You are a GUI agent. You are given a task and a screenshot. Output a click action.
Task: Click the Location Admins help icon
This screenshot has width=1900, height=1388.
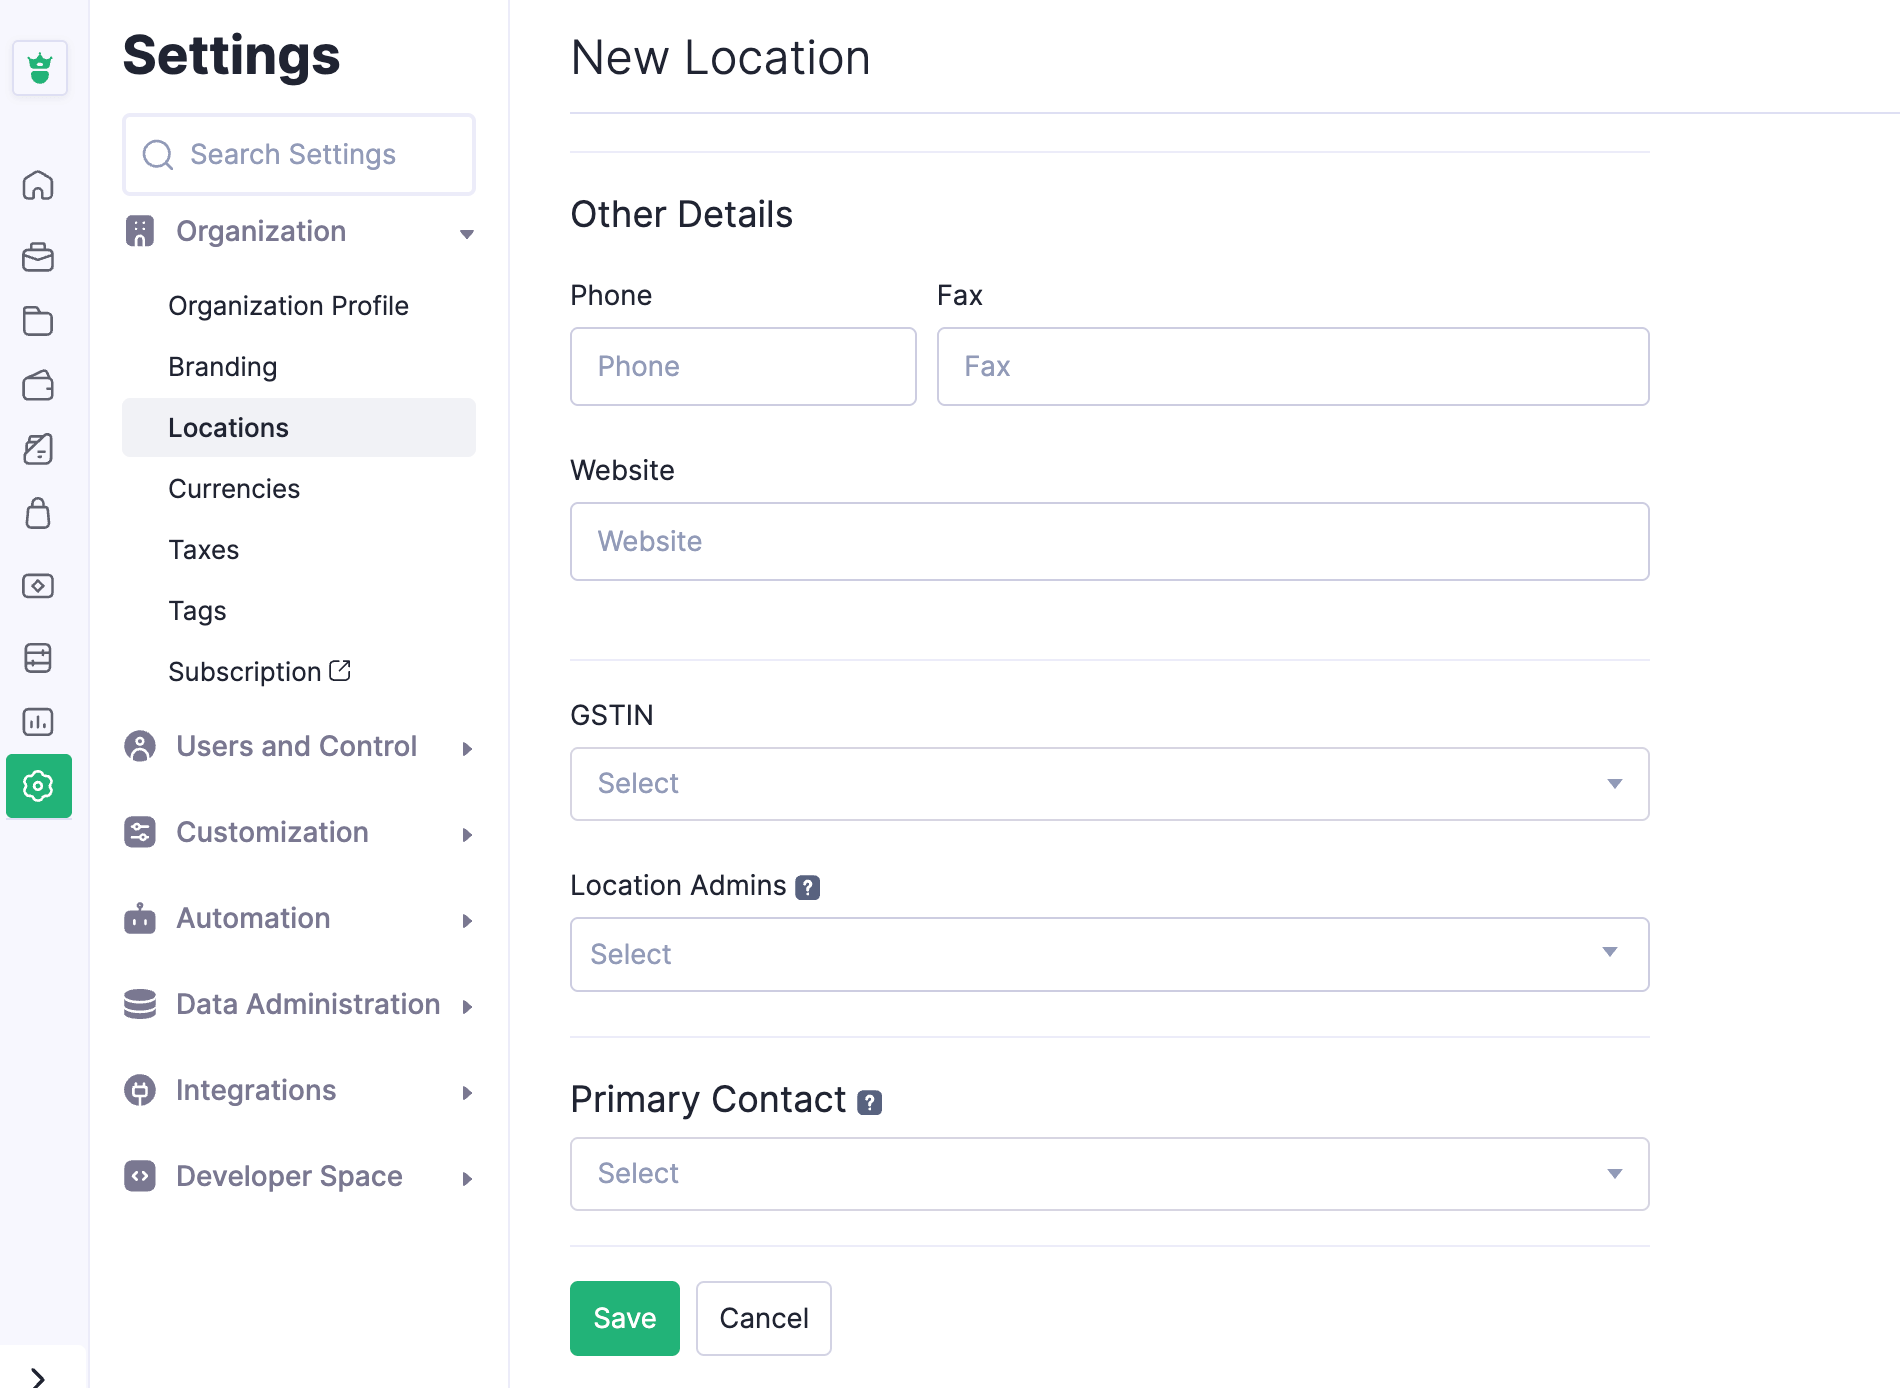(x=808, y=887)
